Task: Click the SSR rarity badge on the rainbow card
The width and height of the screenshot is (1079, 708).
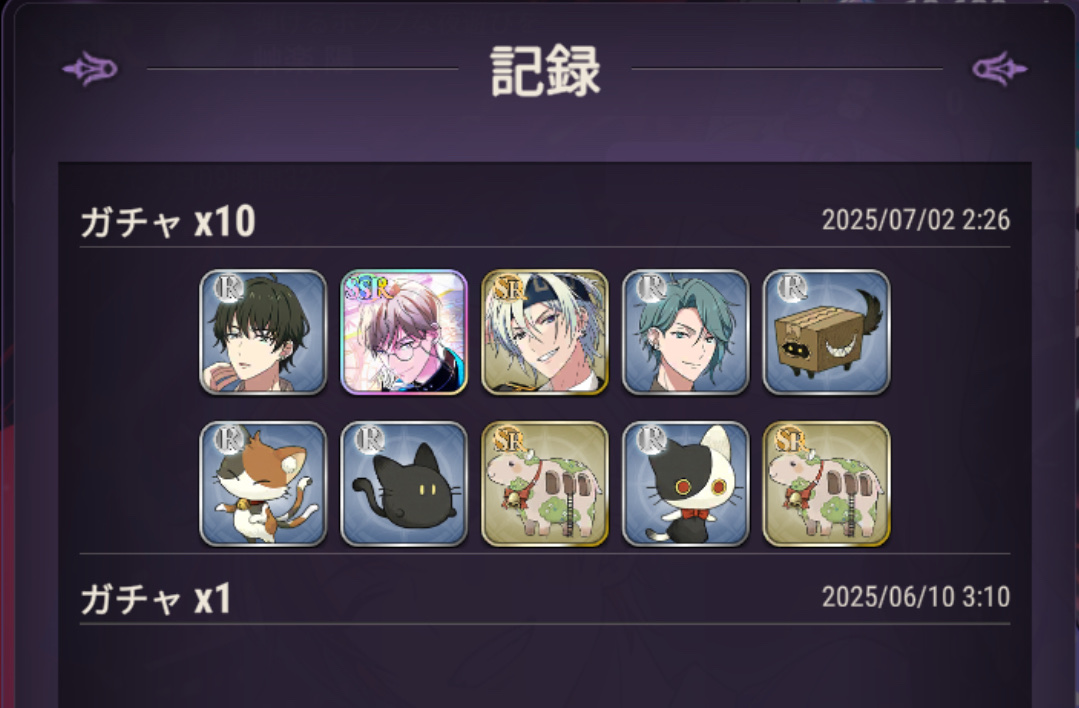Action: [x=370, y=288]
